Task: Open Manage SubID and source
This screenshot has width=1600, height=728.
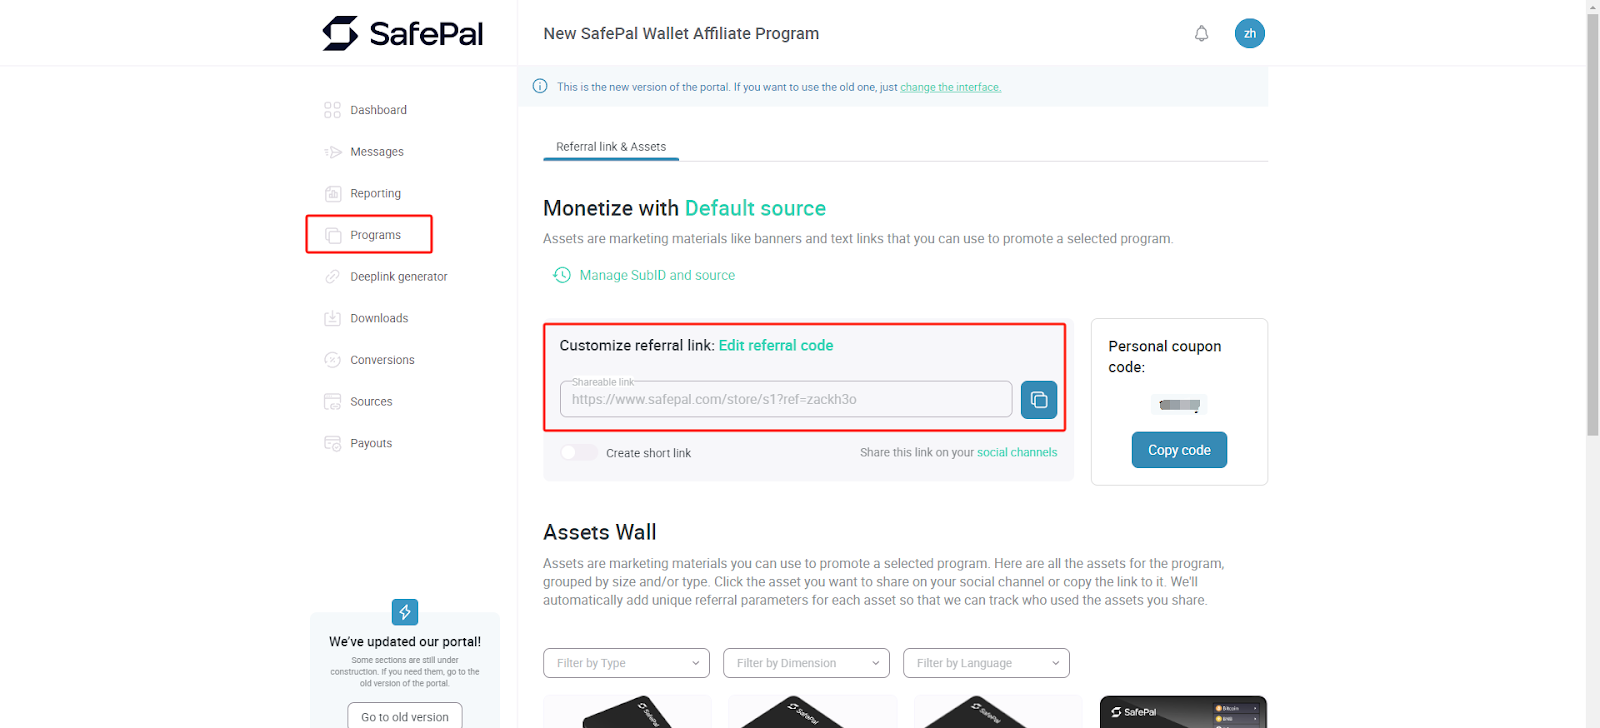Action: [x=656, y=276]
